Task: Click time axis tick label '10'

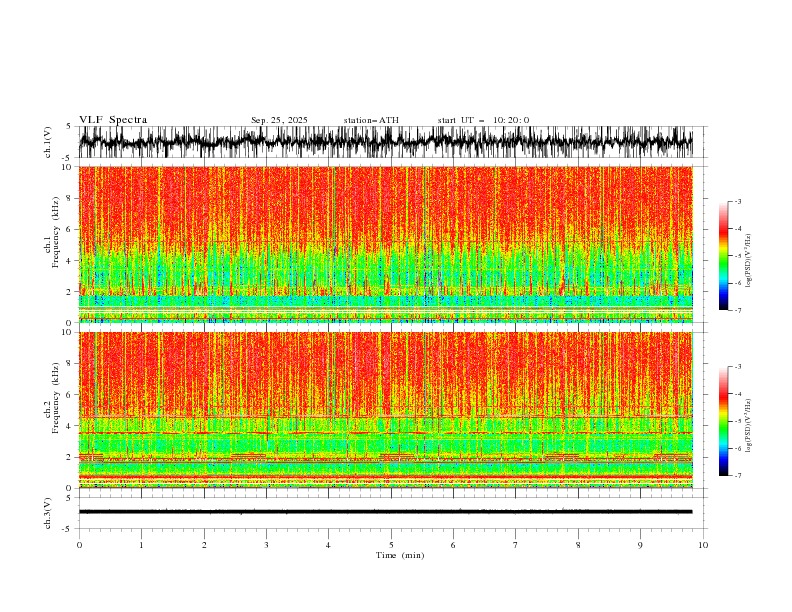Action: pyautogui.click(x=703, y=545)
